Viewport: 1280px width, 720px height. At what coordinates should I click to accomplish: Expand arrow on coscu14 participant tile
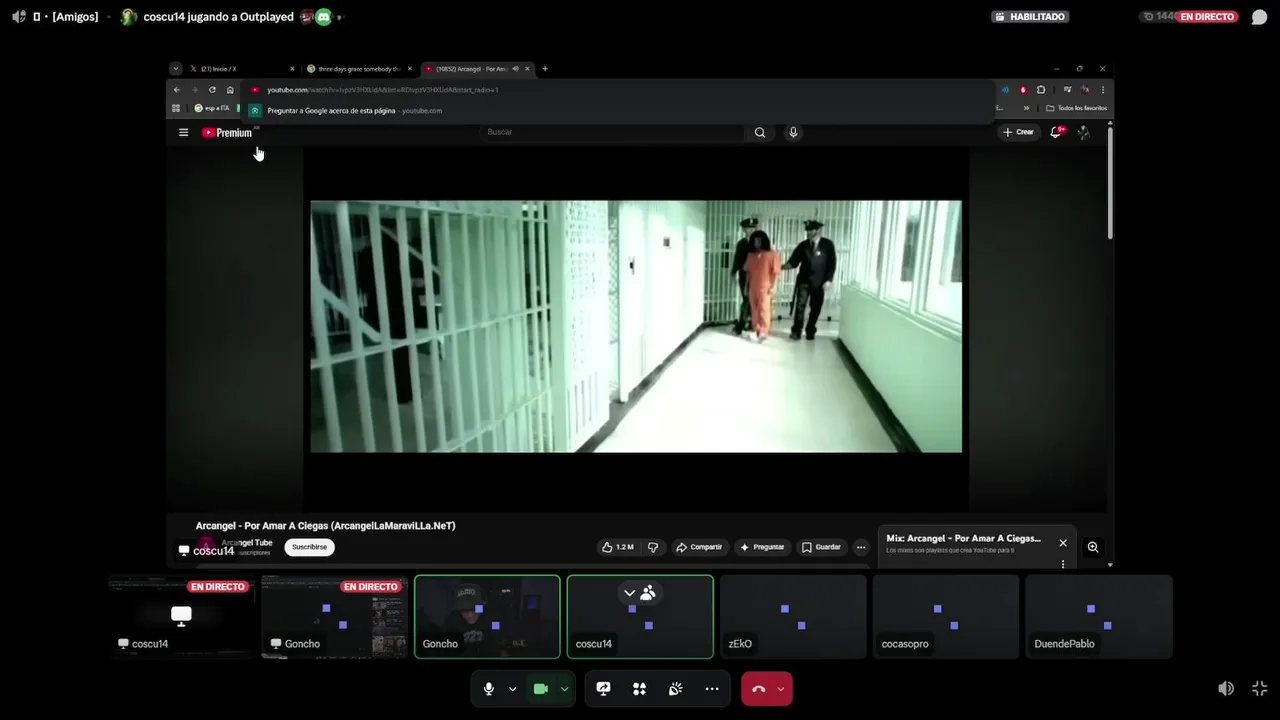pos(629,593)
